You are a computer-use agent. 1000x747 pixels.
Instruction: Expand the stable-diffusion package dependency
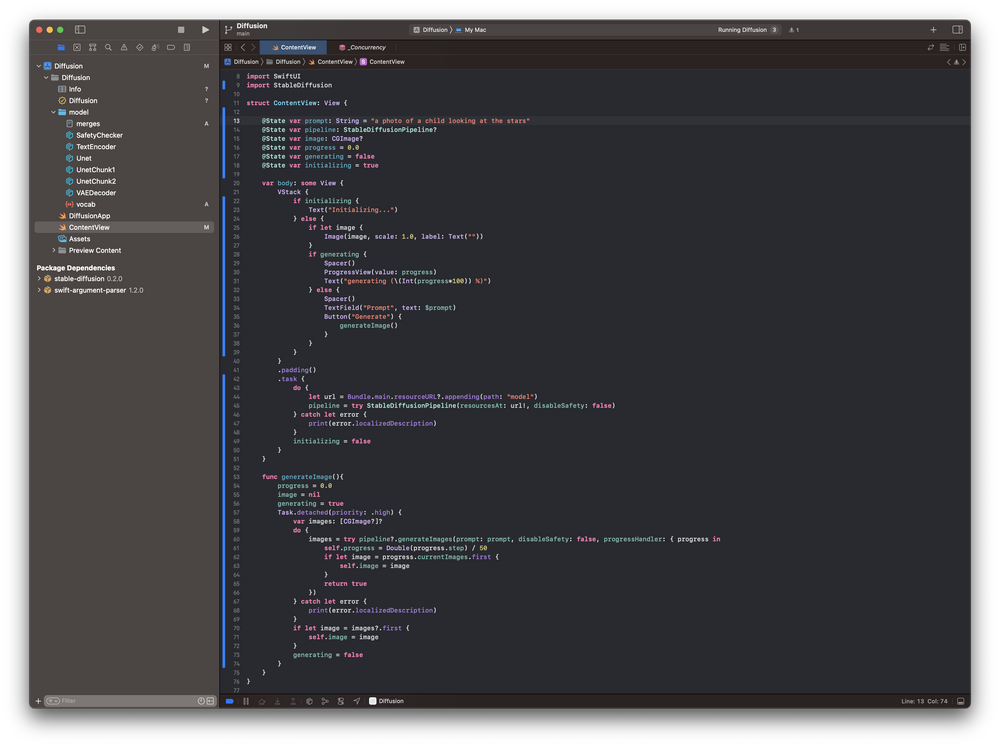pyautogui.click(x=39, y=279)
